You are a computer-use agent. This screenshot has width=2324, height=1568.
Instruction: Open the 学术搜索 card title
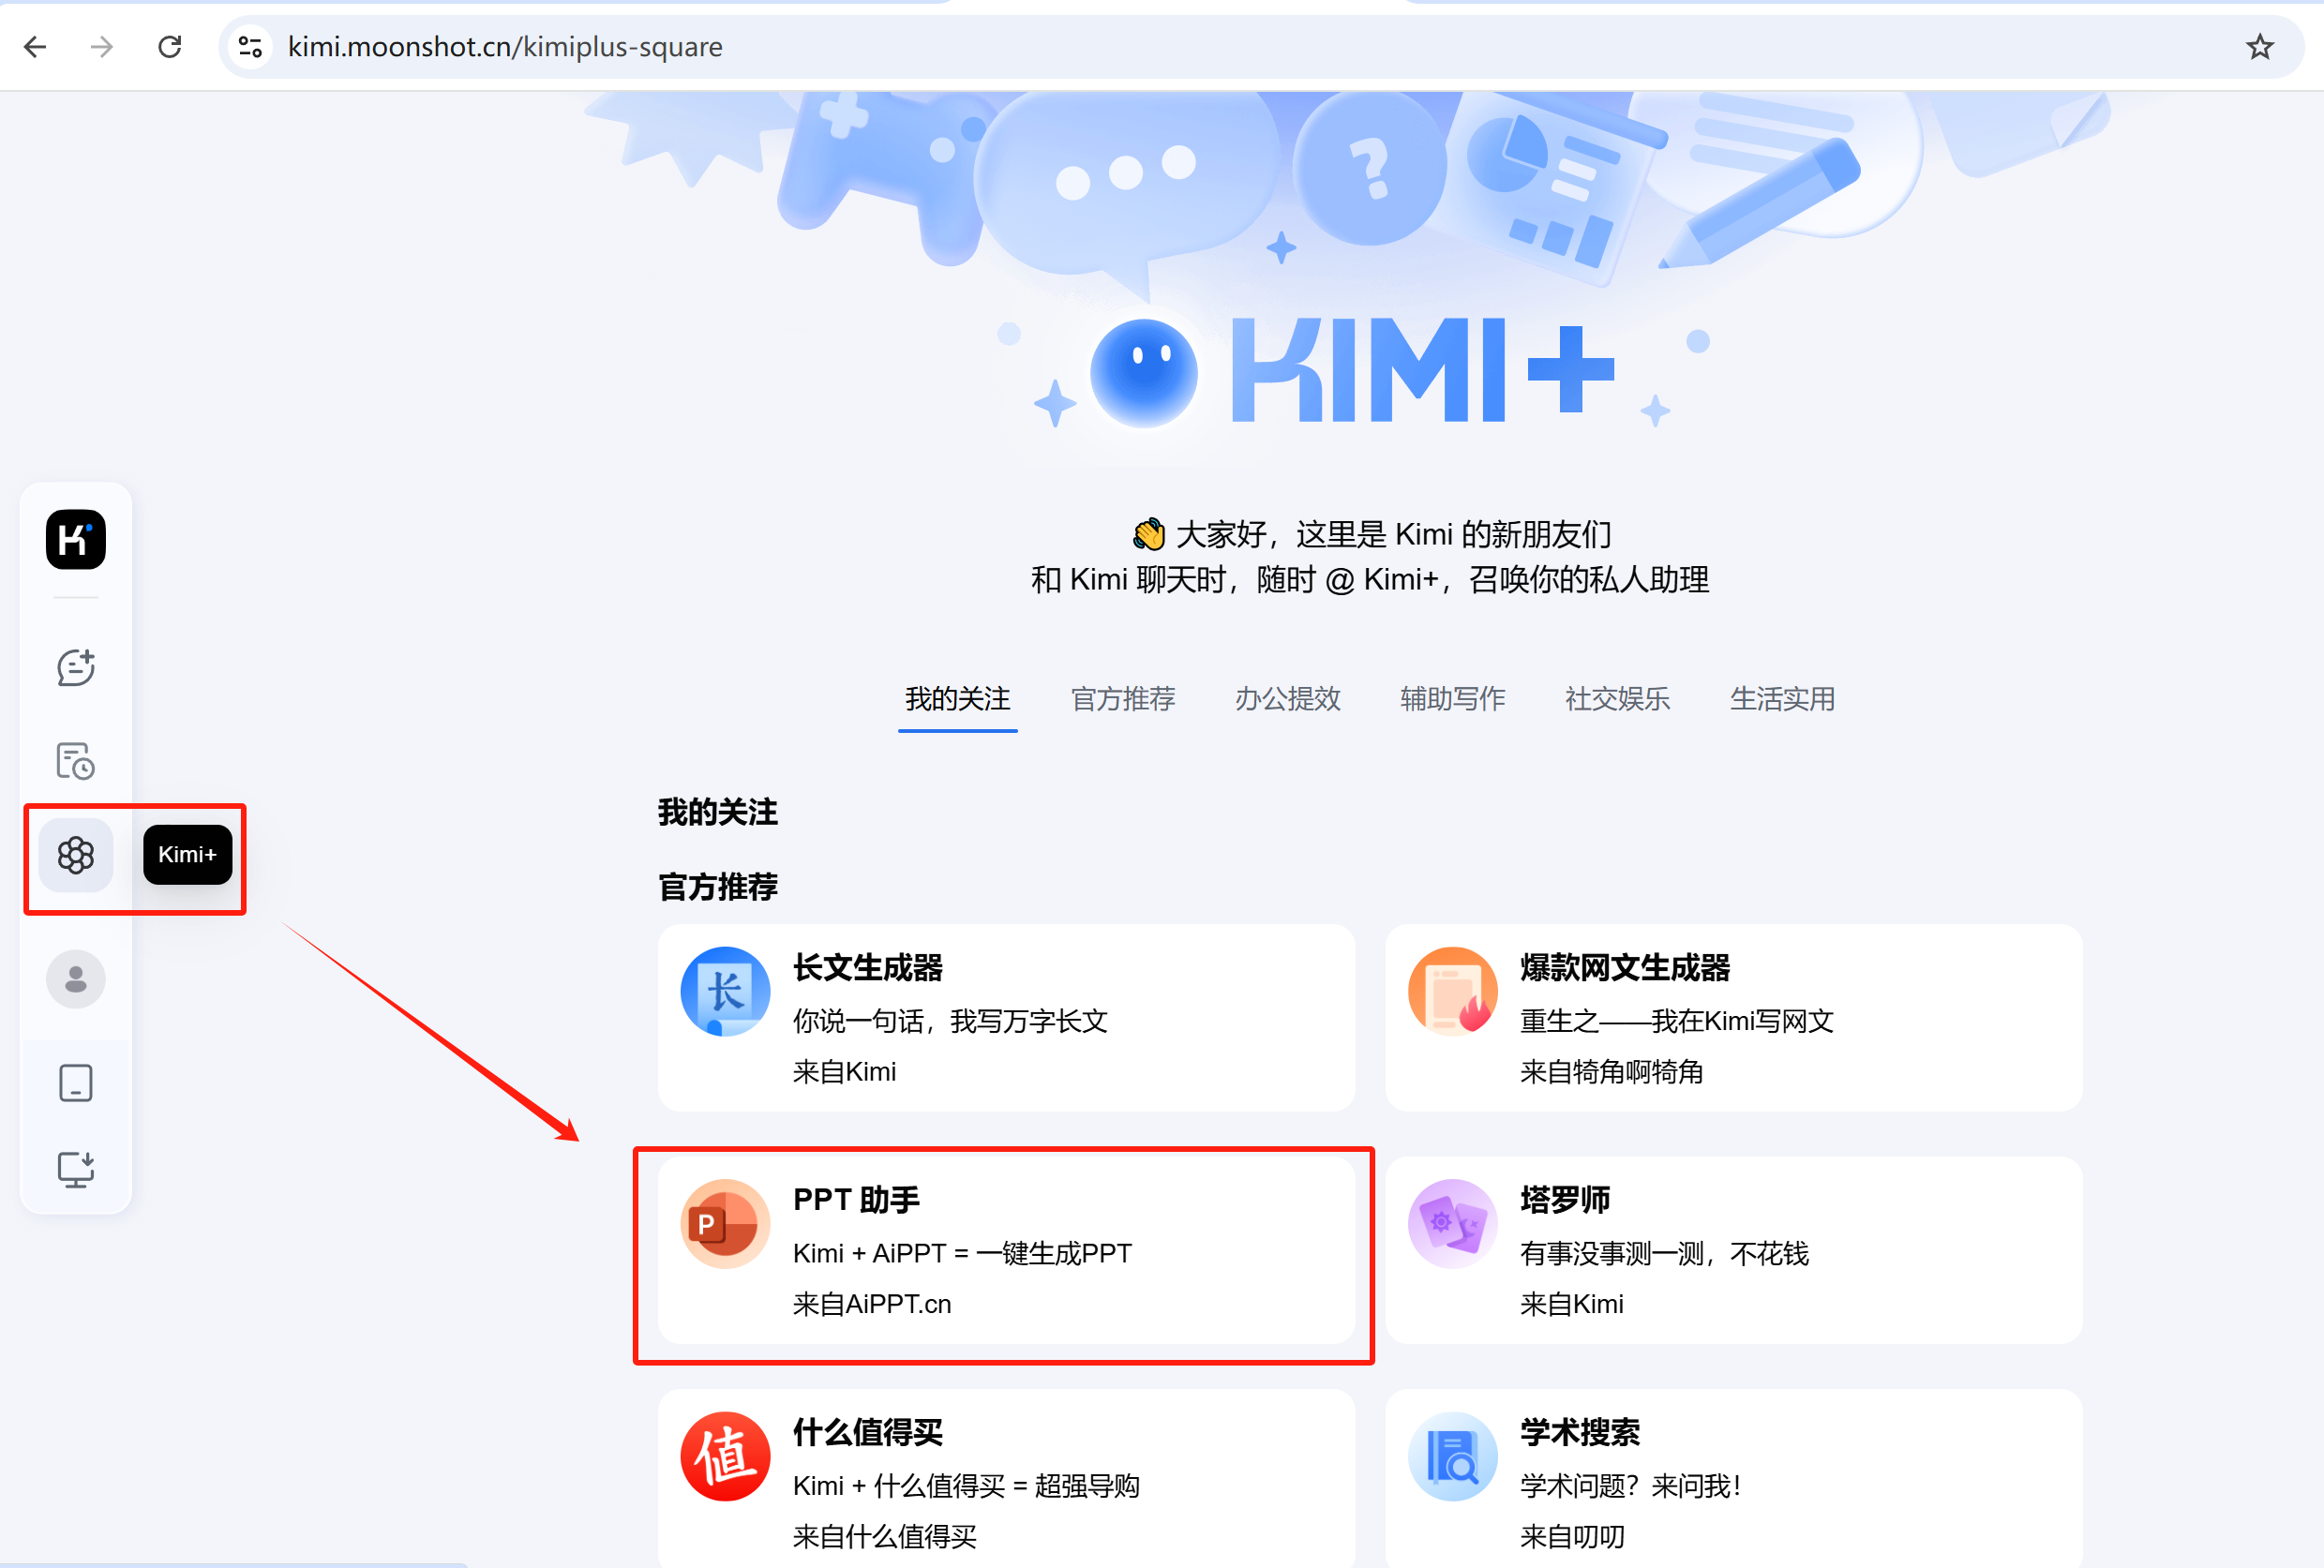[x=1580, y=1433]
